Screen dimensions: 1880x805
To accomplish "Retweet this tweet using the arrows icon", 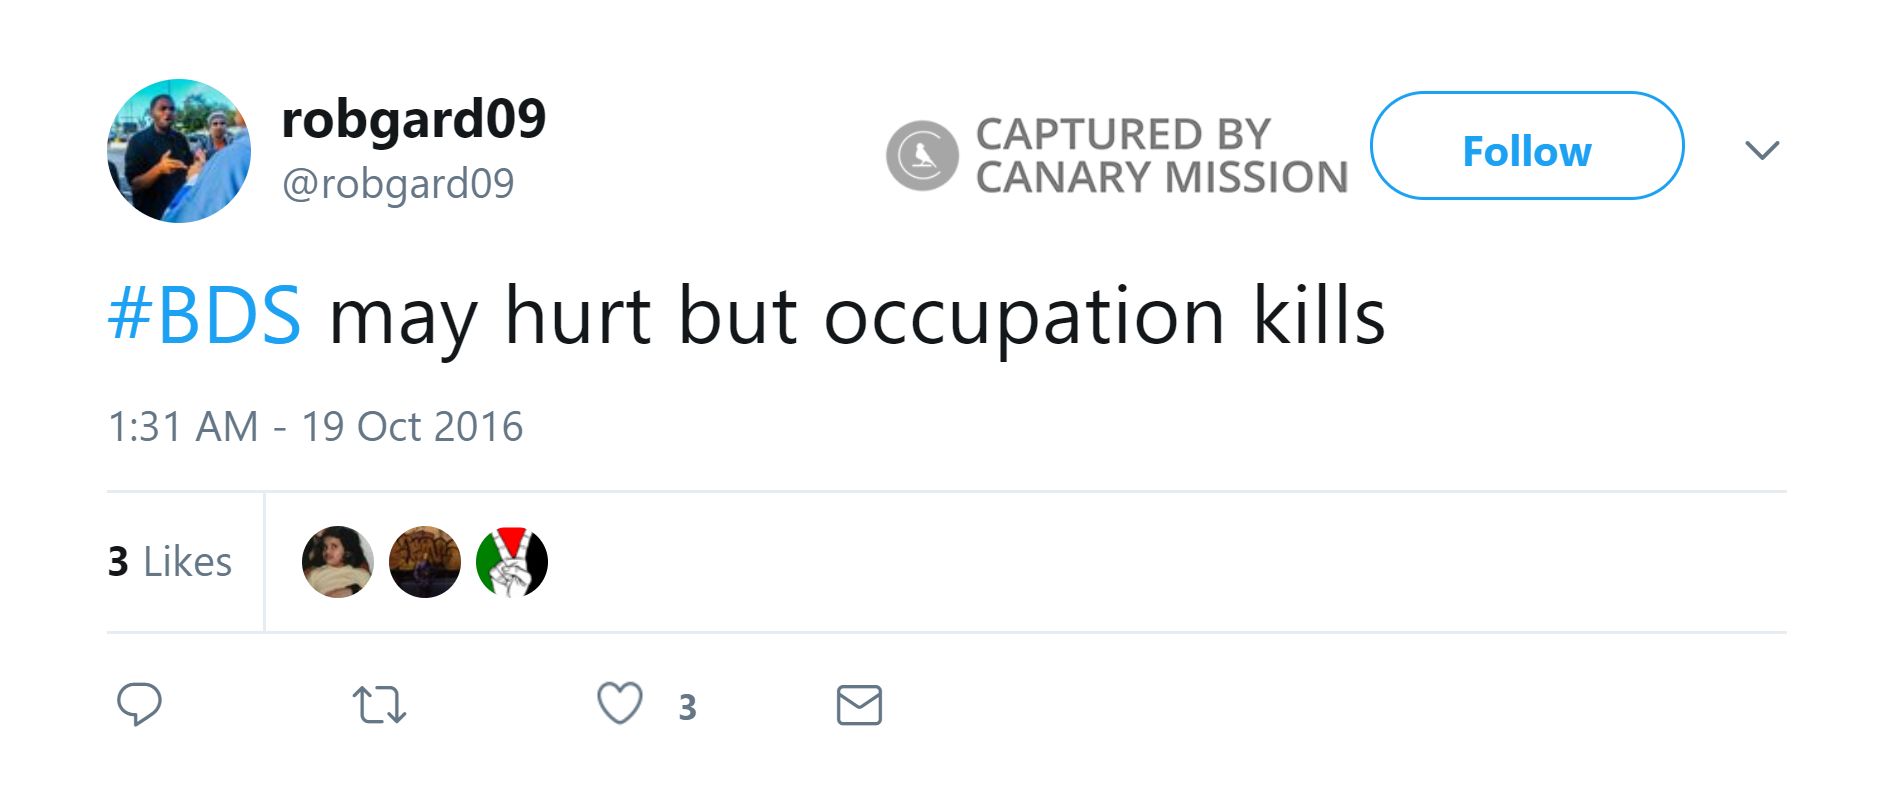I will pos(379,705).
